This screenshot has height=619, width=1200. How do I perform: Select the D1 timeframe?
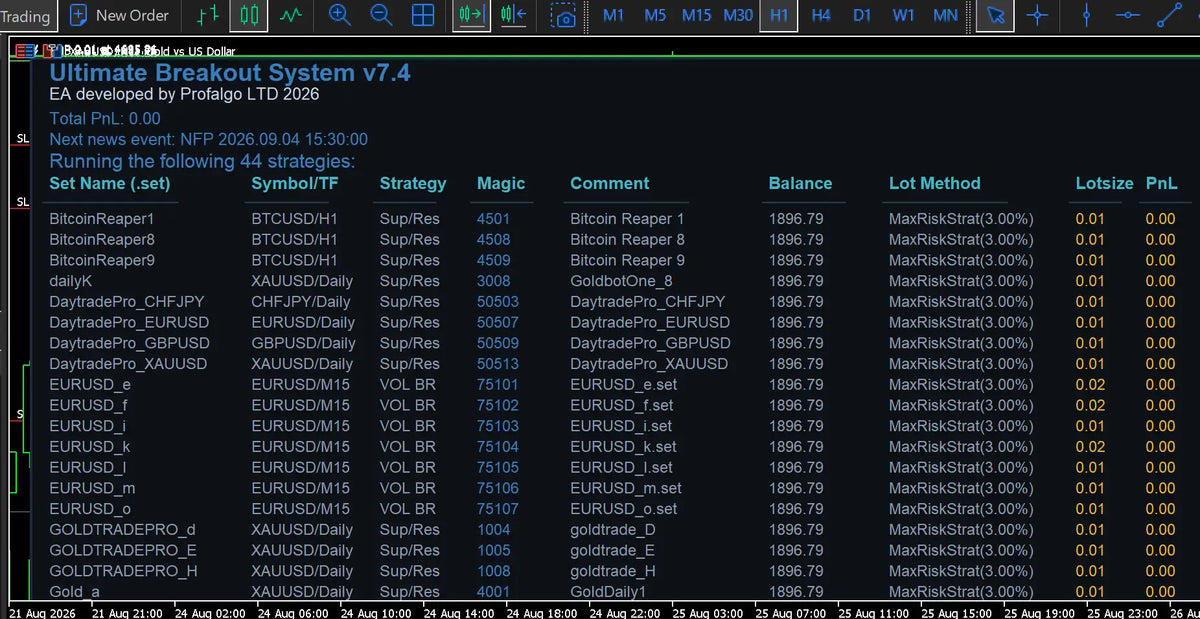[862, 15]
